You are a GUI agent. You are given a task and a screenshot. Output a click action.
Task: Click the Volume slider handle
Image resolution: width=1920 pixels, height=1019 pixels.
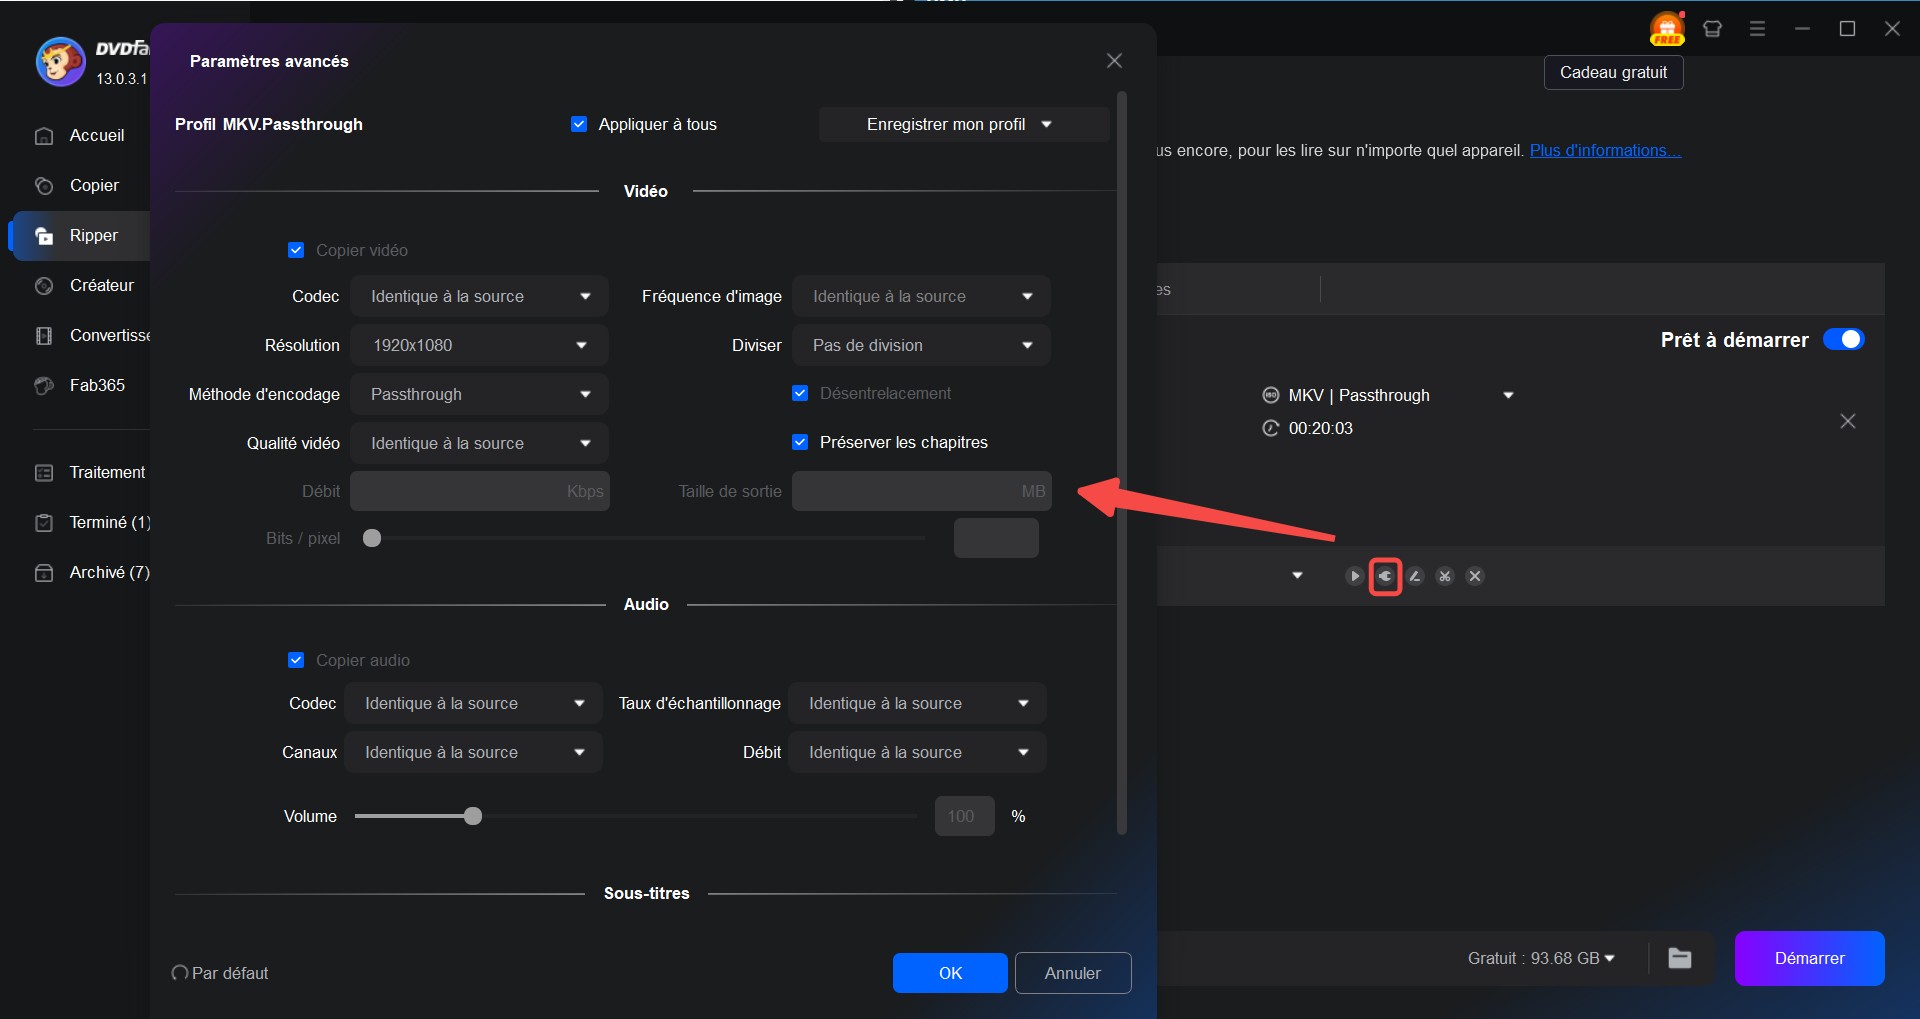tap(473, 816)
